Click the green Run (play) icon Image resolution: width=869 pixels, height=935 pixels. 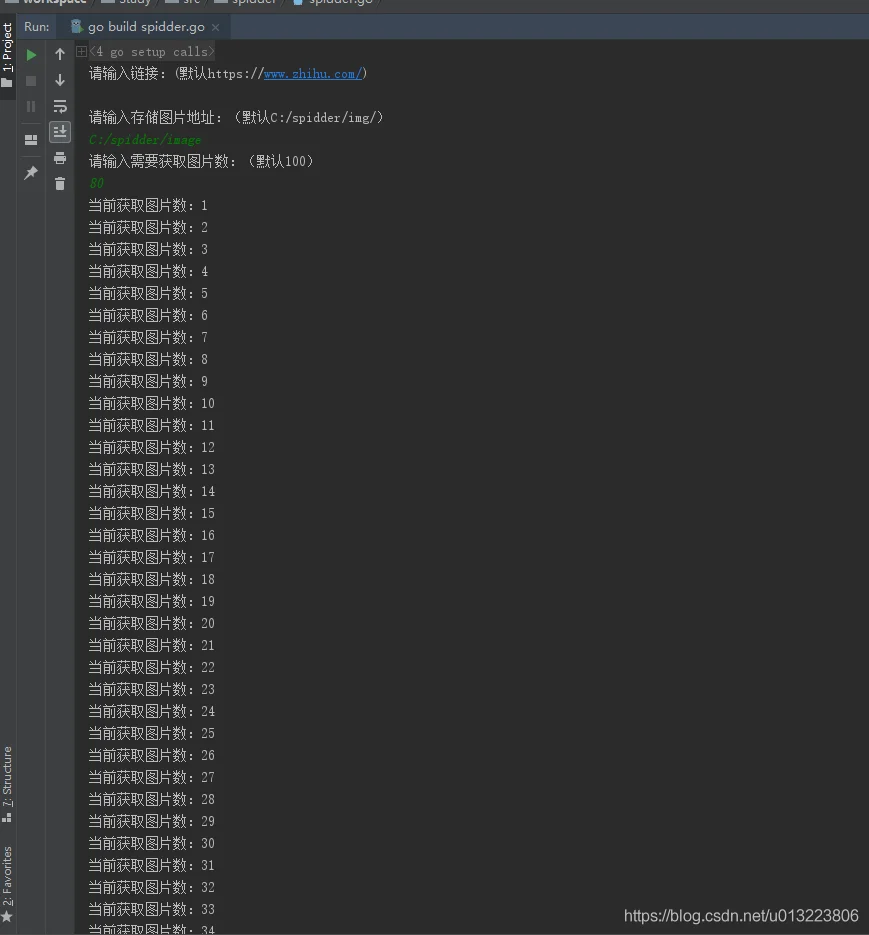pyautogui.click(x=31, y=55)
